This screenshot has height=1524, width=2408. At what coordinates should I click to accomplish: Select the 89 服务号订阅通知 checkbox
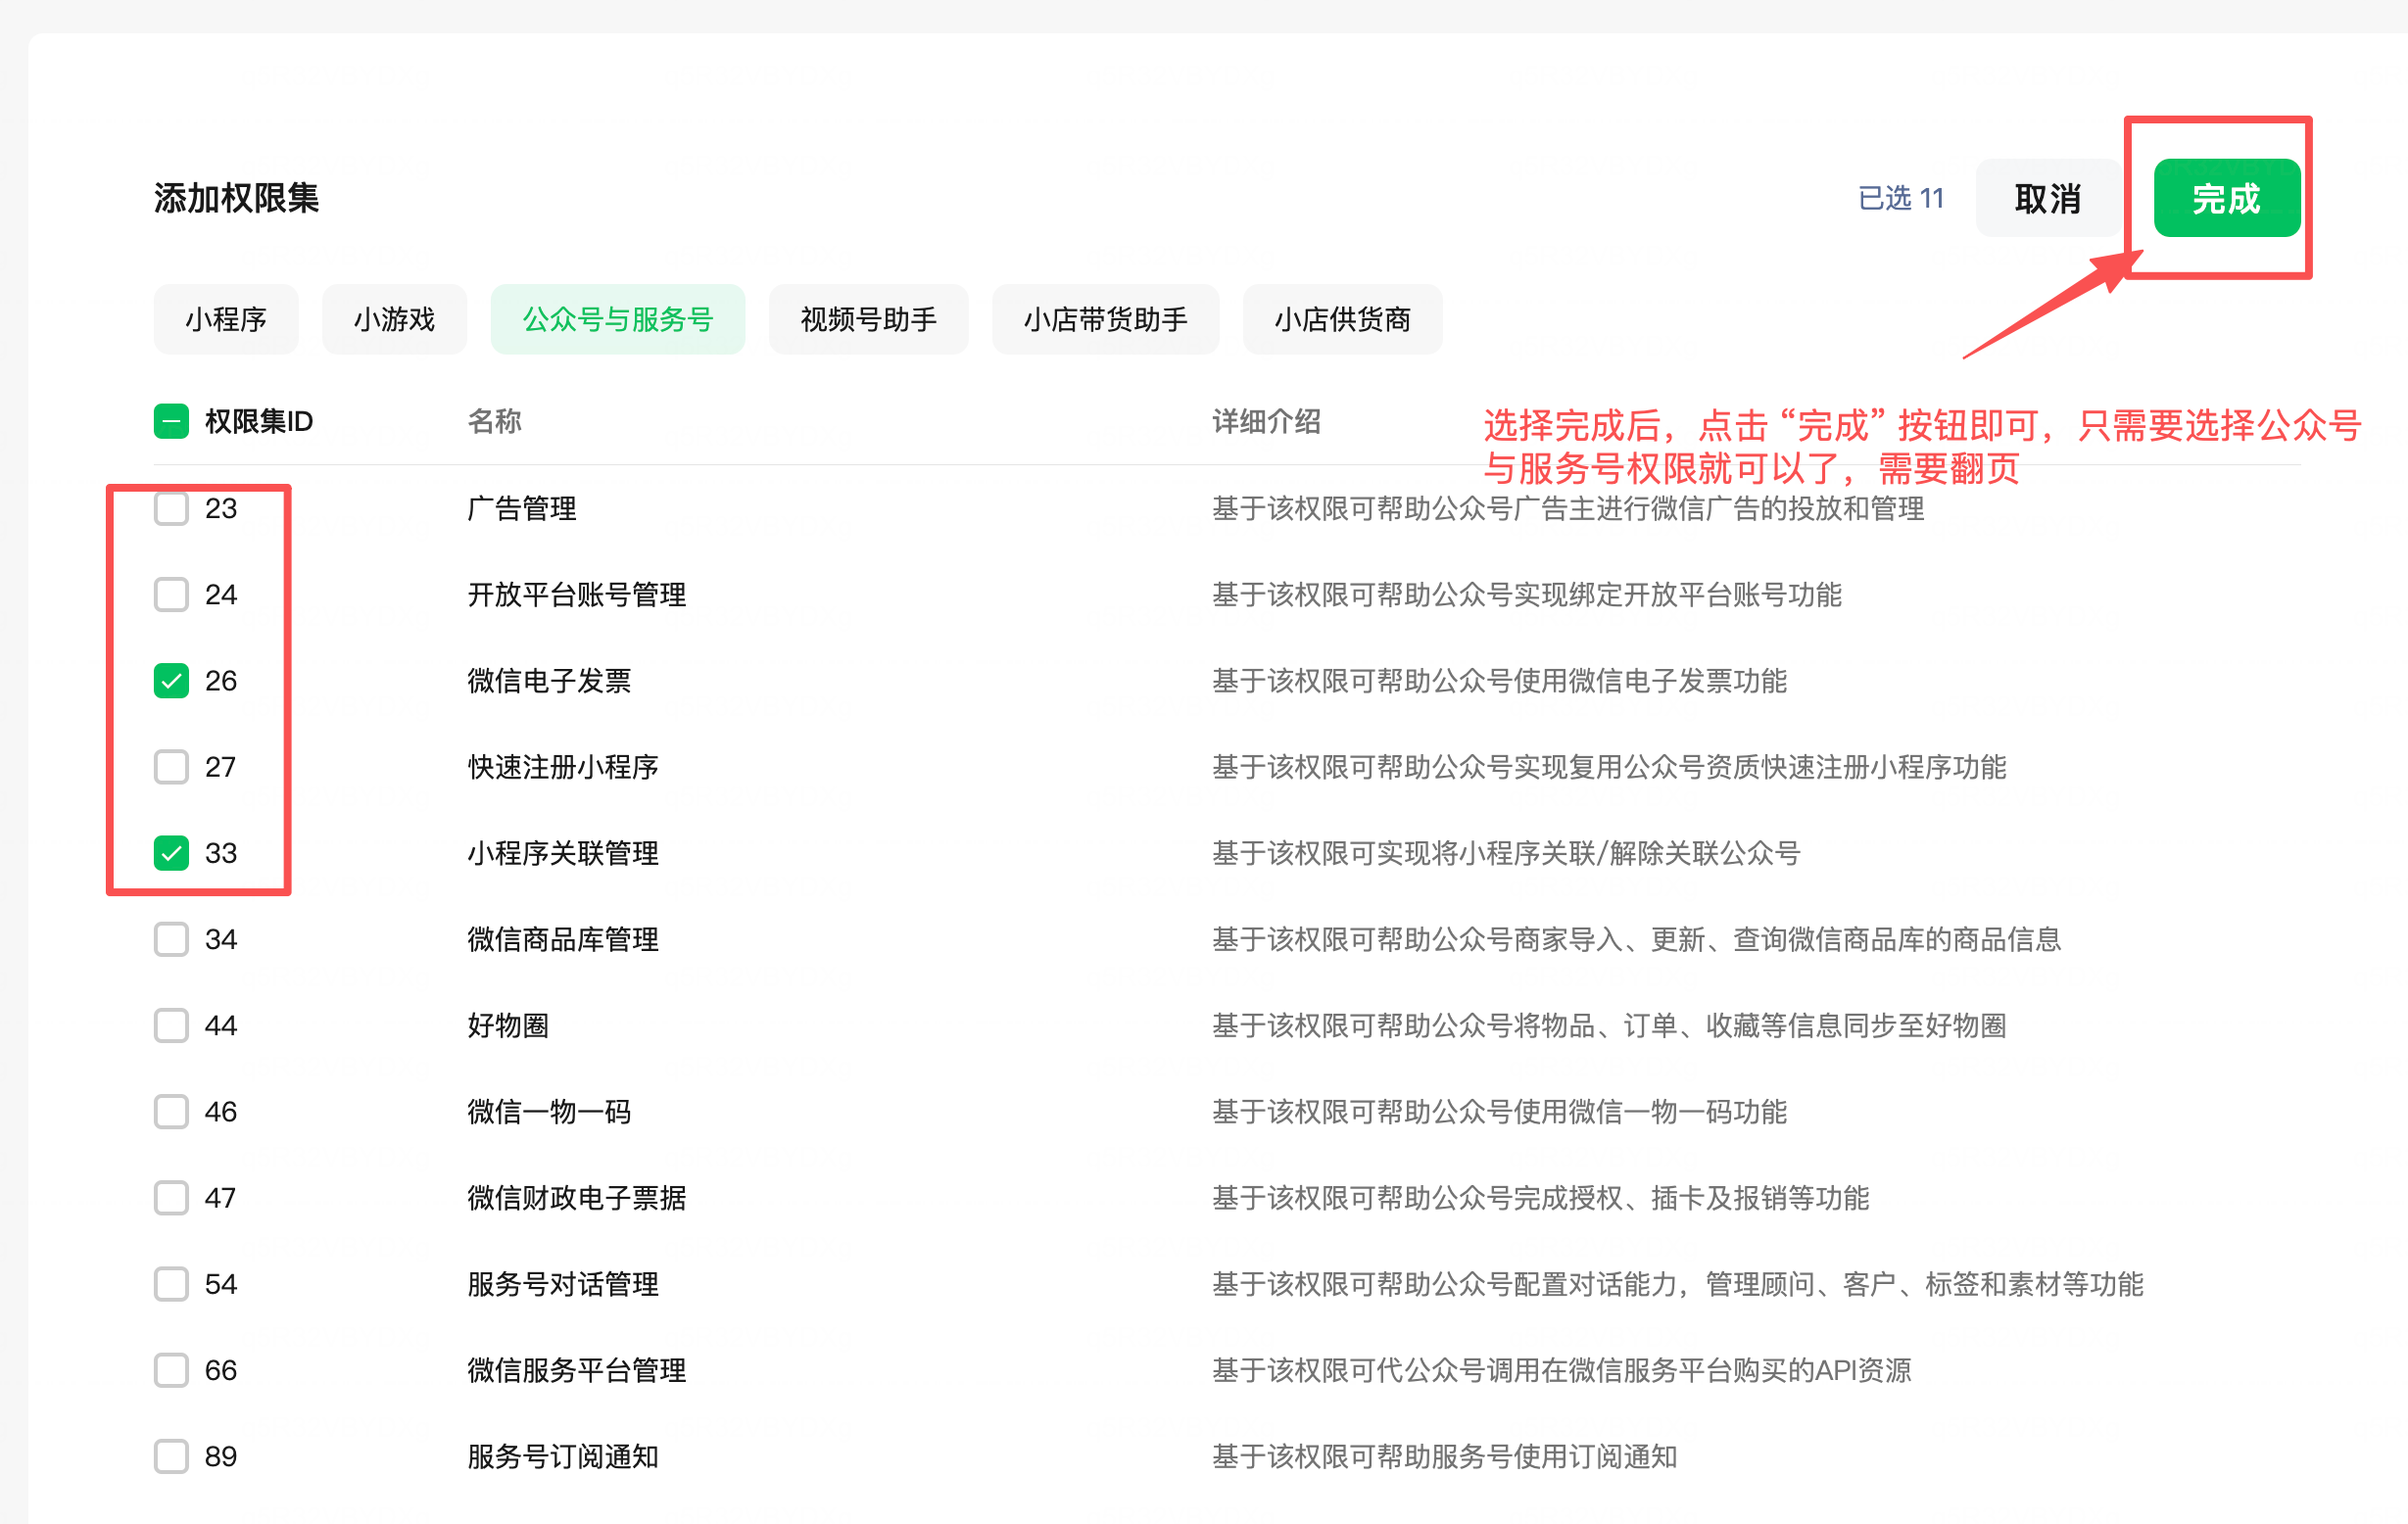171,1456
